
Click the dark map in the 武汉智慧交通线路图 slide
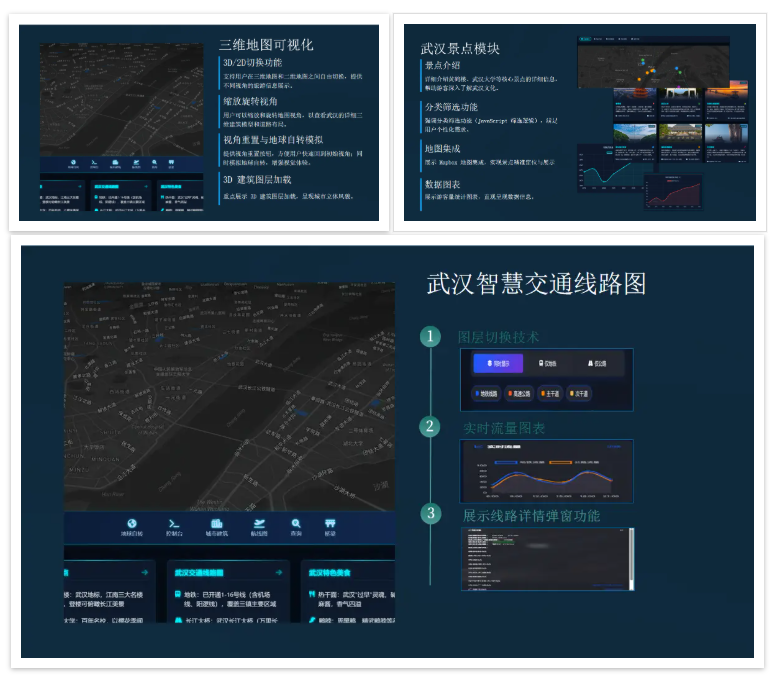(x=229, y=397)
